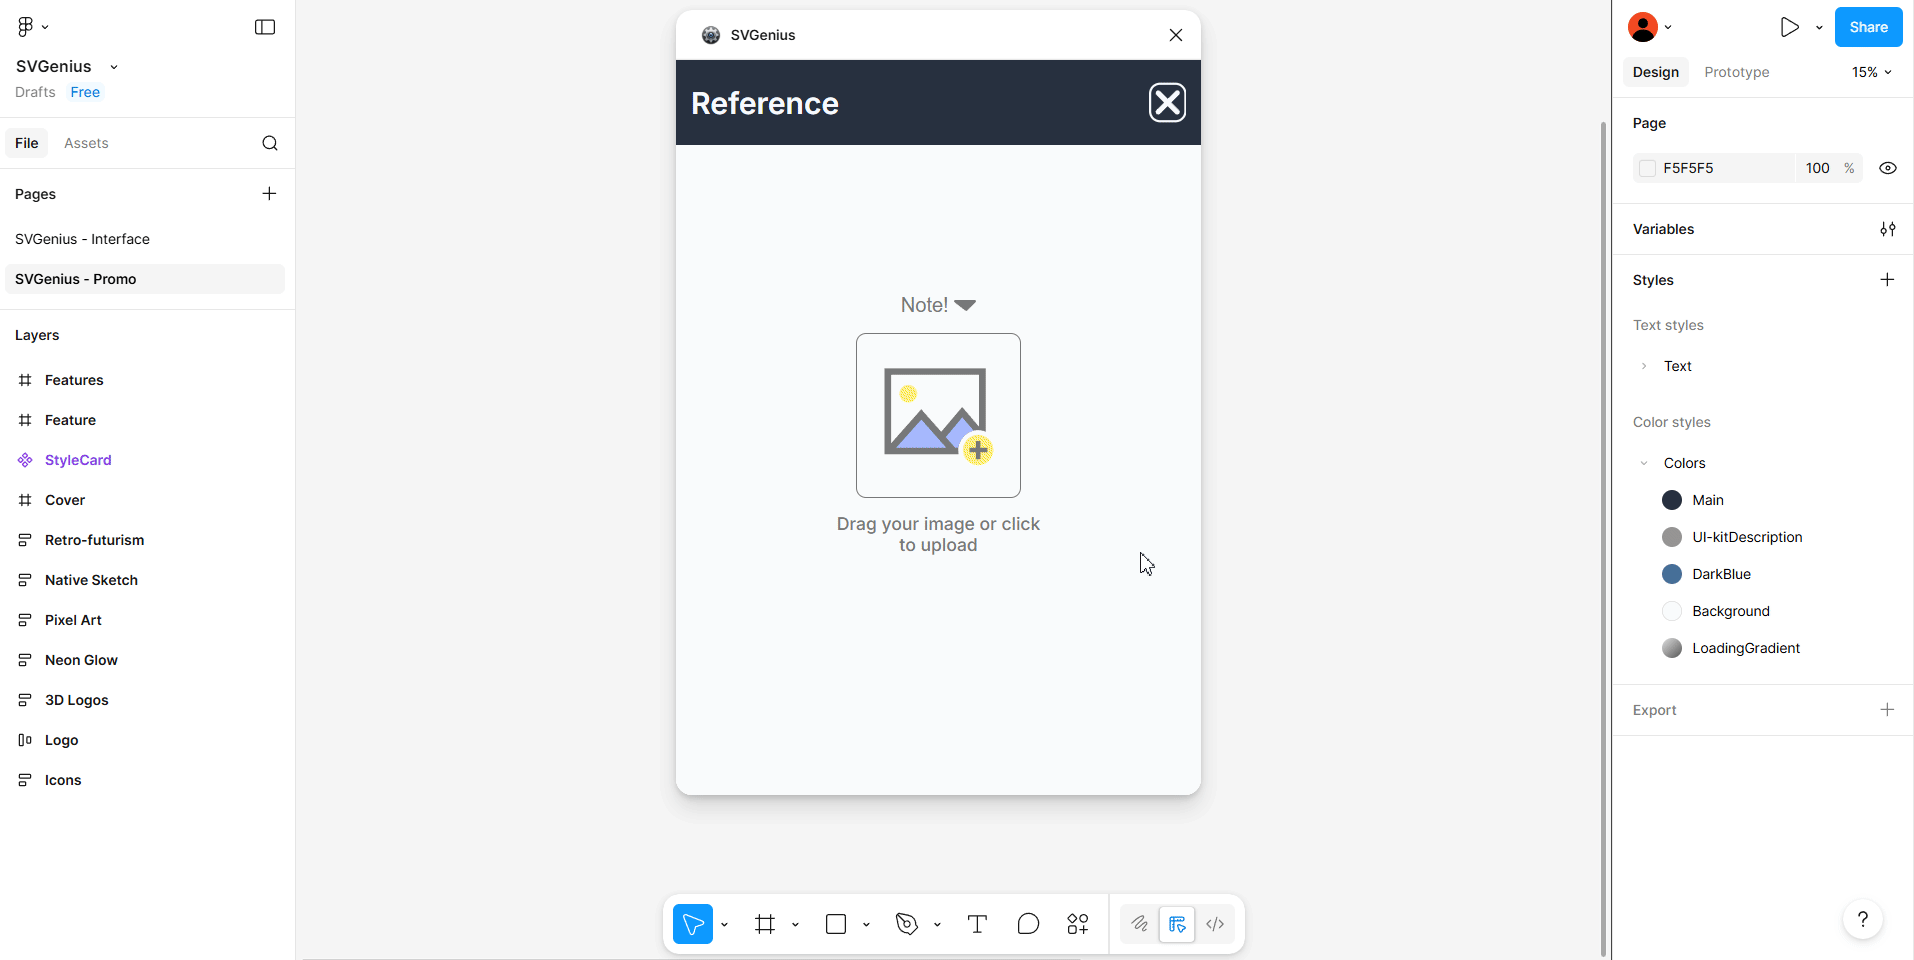Open the Comment tool
The height and width of the screenshot is (960, 1914).
(x=1028, y=924)
